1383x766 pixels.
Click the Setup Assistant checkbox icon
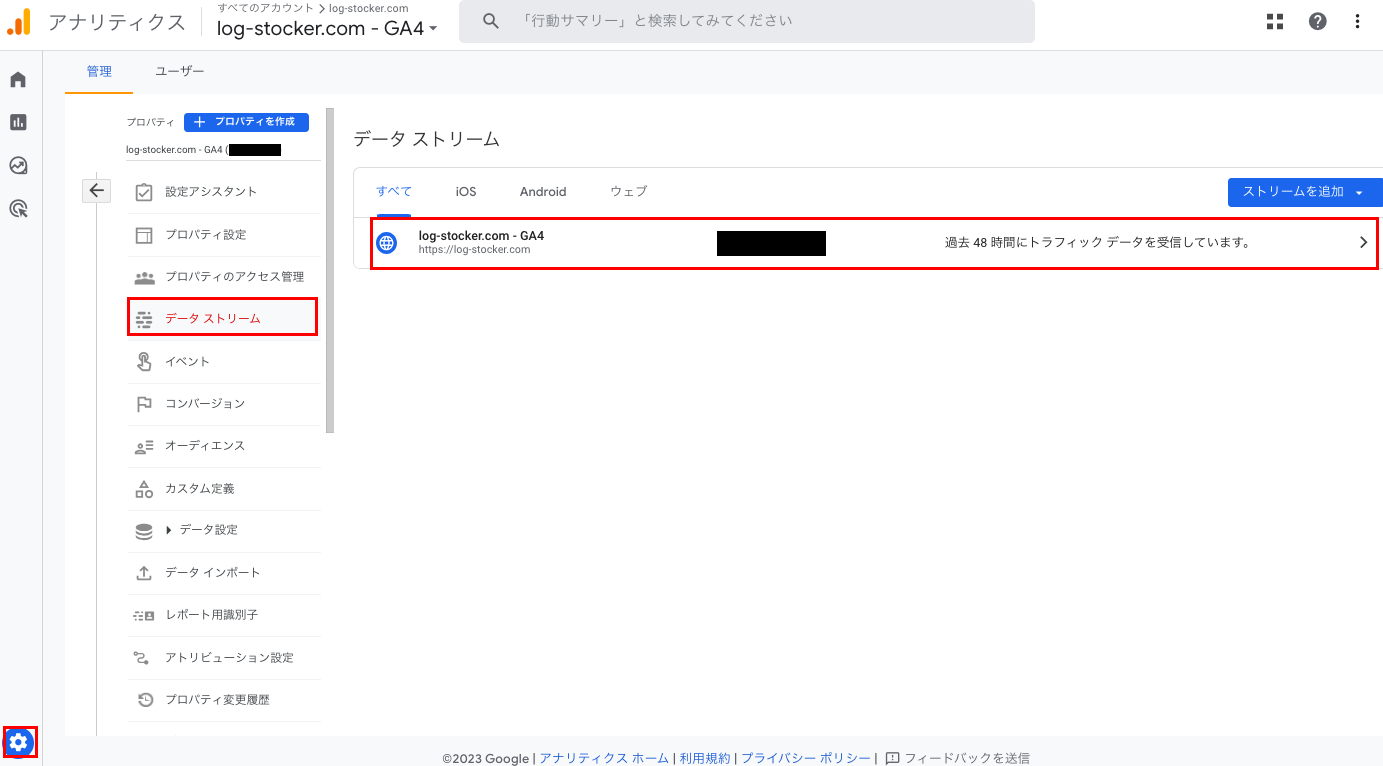[144, 192]
